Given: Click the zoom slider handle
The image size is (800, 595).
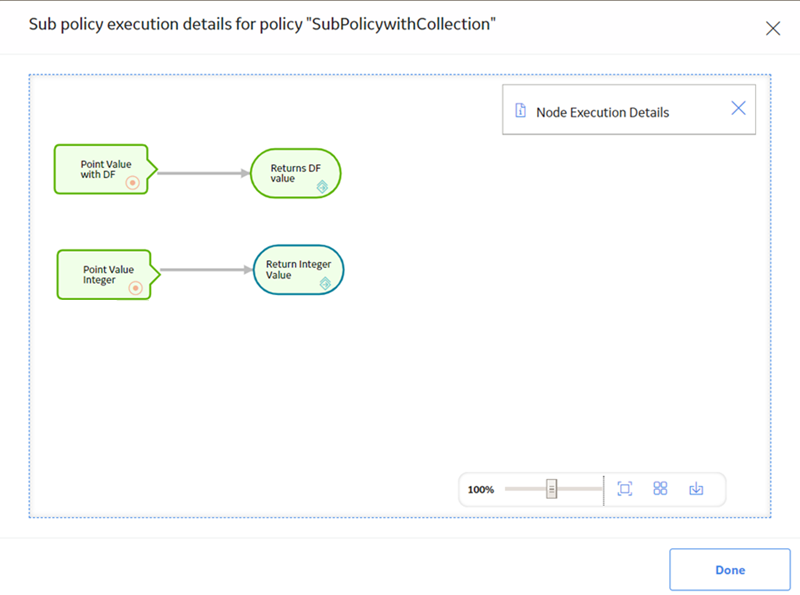Looking at the screenshot, I should (x=552, y=489).
